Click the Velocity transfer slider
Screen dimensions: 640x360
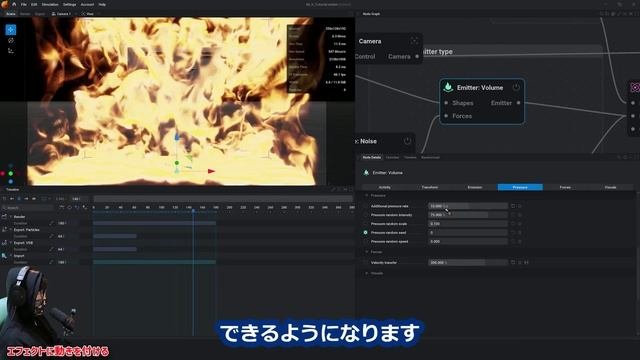468,262
